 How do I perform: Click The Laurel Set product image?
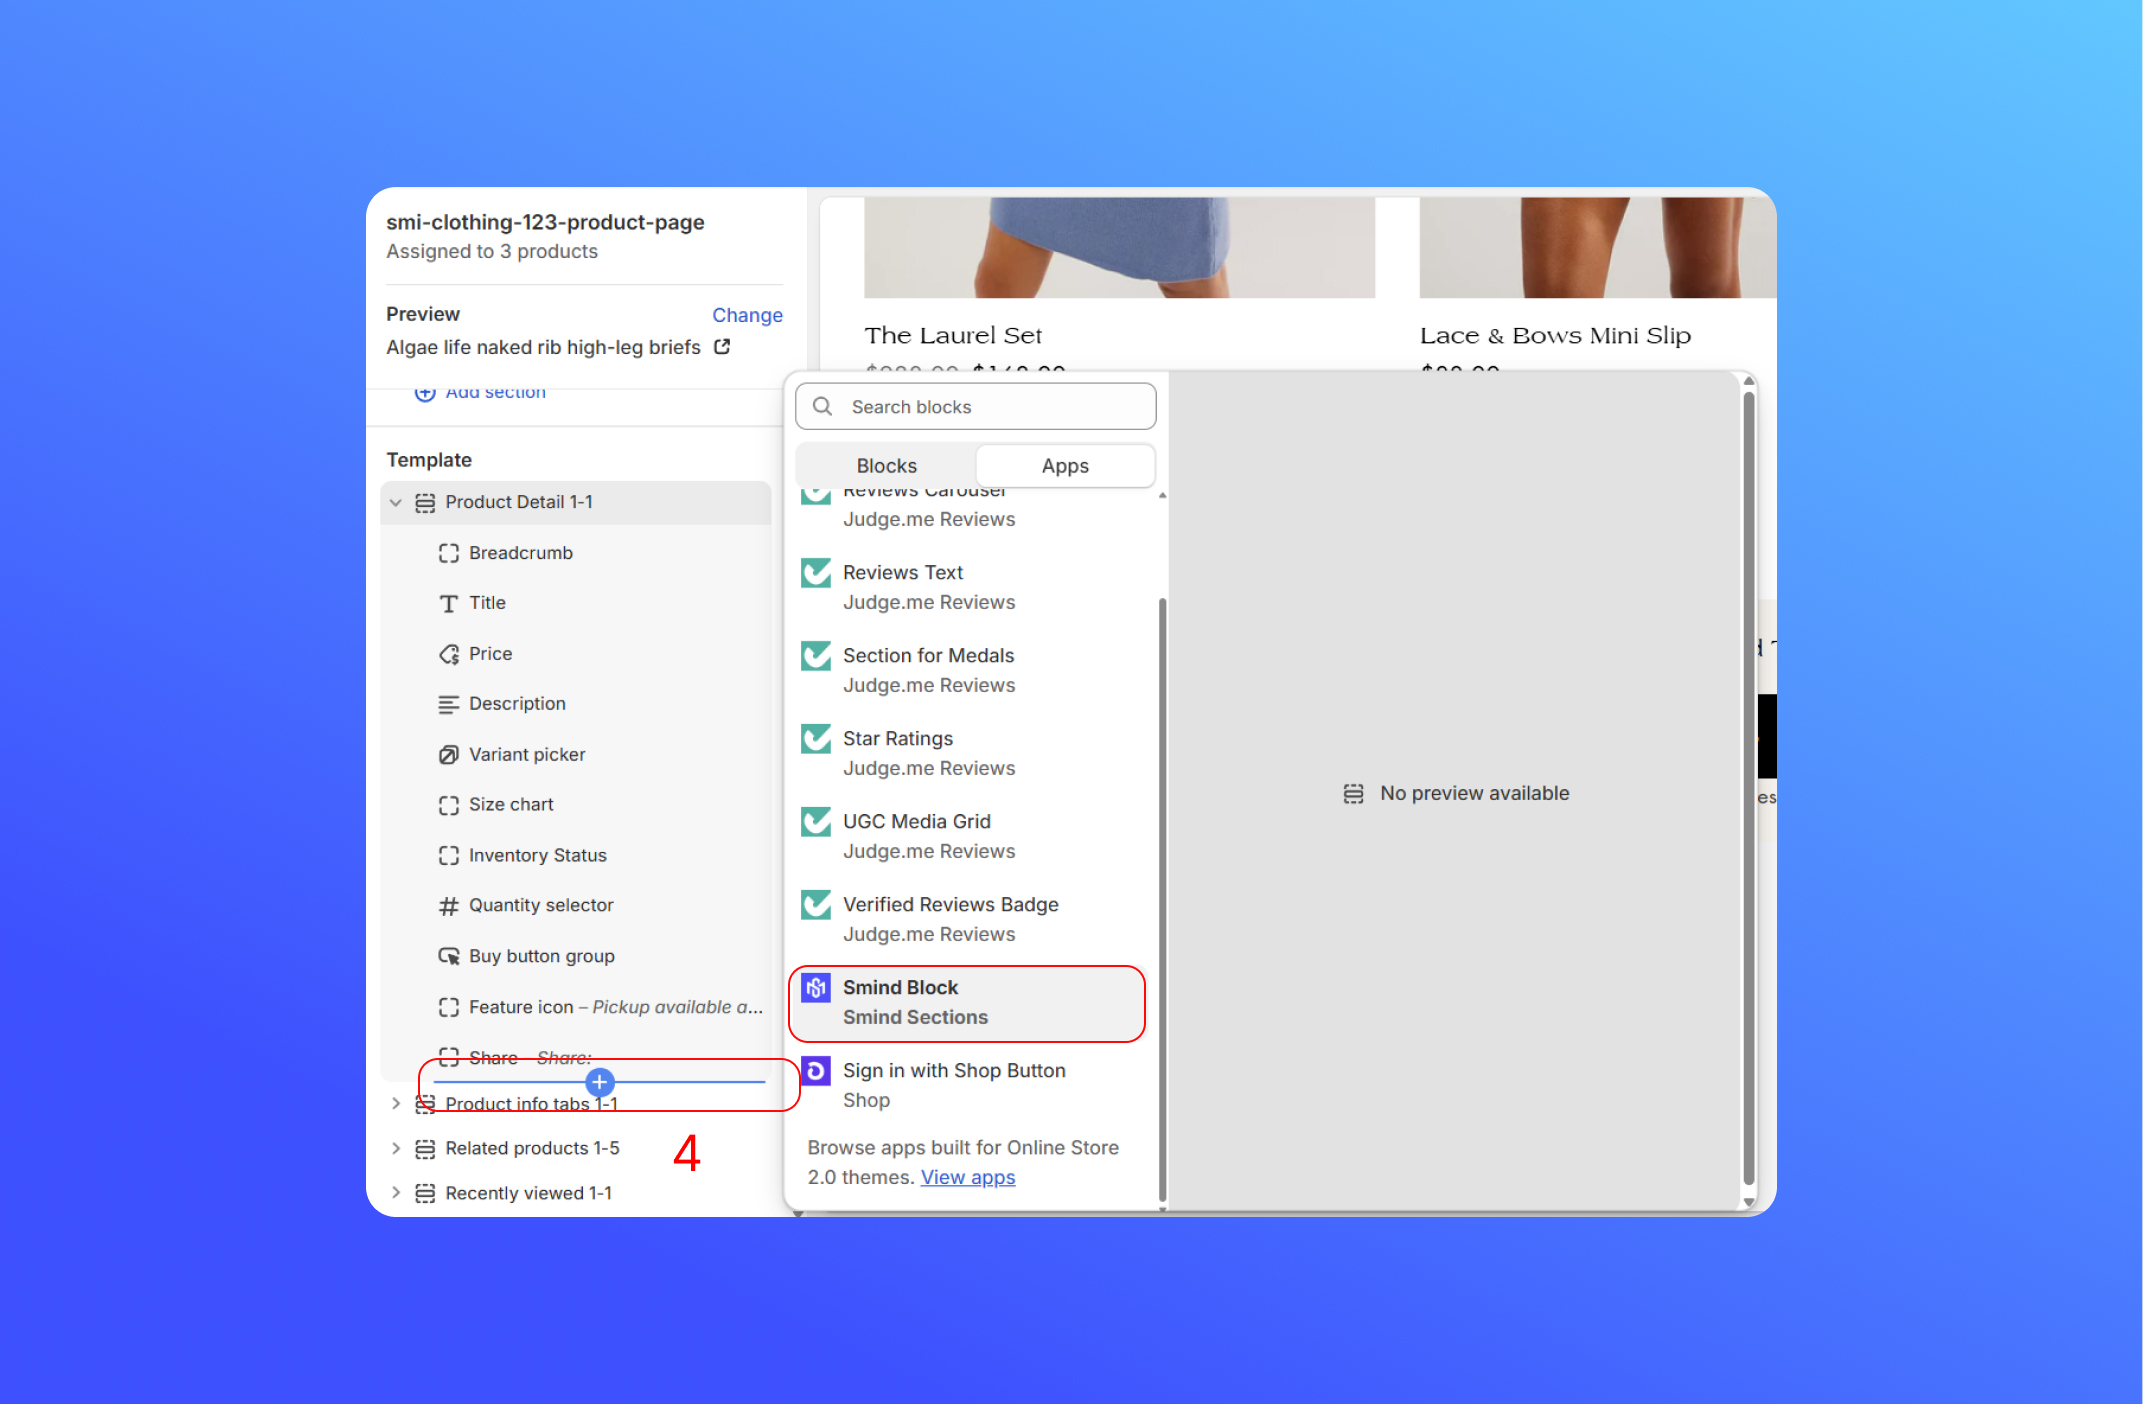click(1119, 247)
